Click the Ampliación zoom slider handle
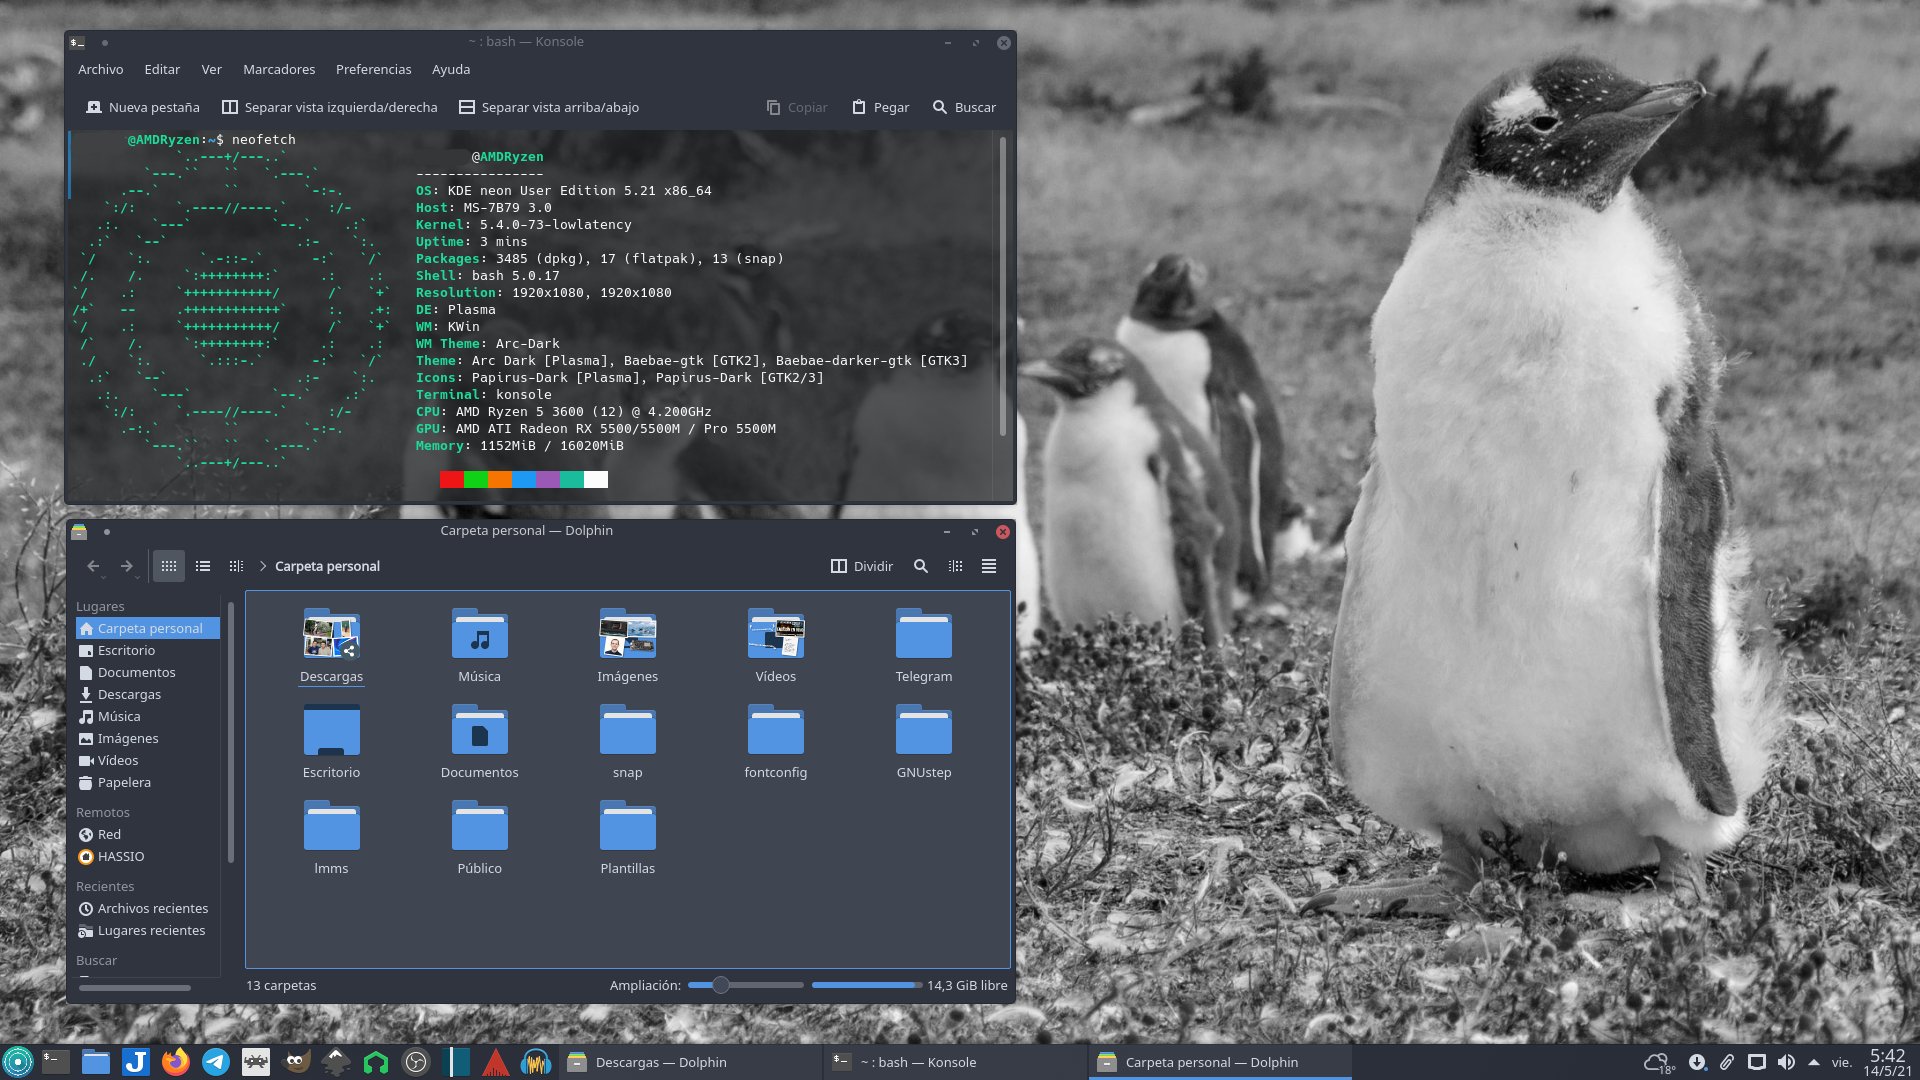The image size is (1920, 1080). coord(720,985)
